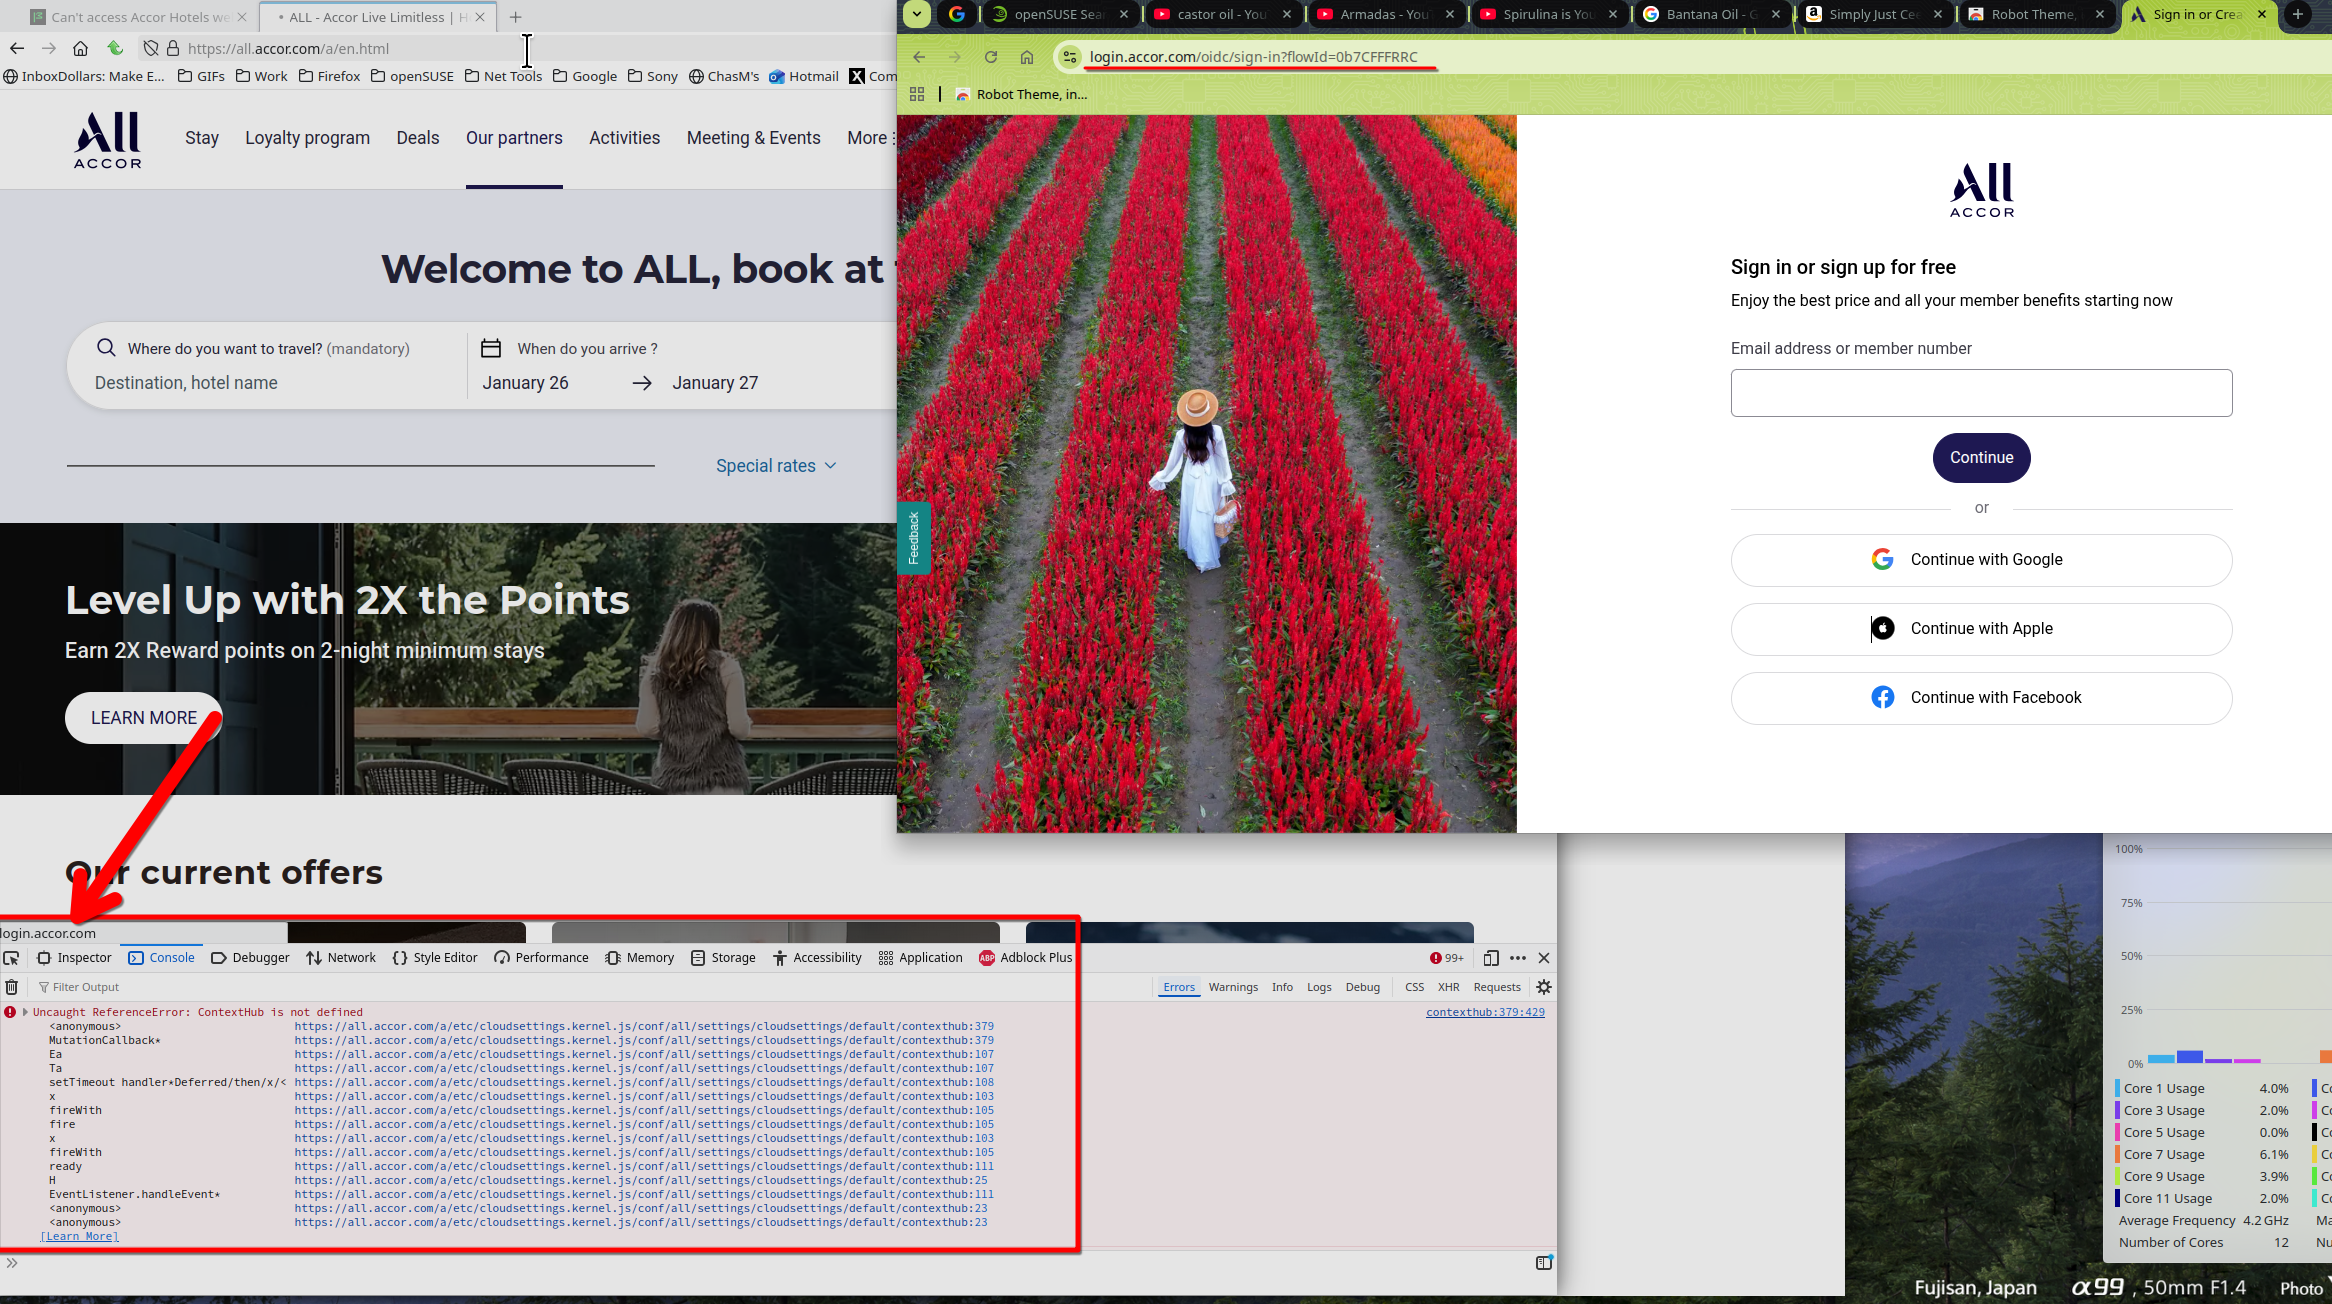Clear console with the trash icon
The width and height of the screenshot is (2332, 1304).
(11, 987)
